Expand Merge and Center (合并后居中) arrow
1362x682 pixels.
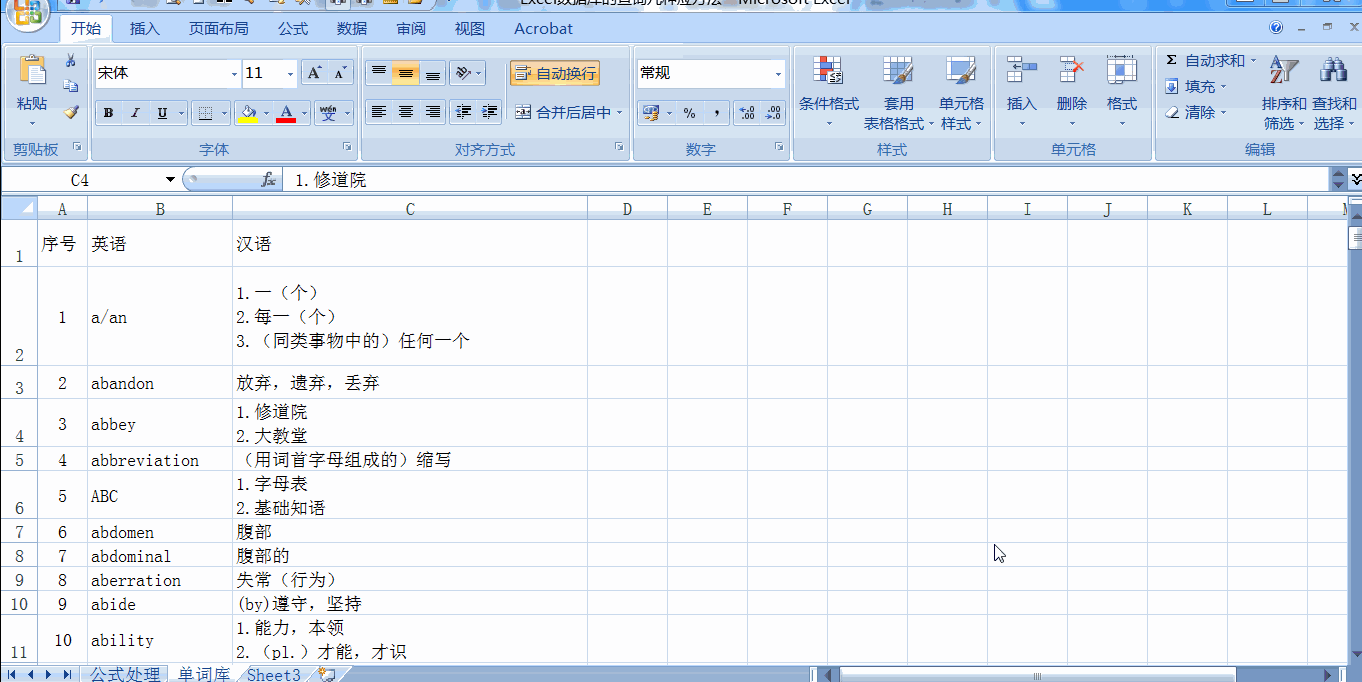point(620,113)
